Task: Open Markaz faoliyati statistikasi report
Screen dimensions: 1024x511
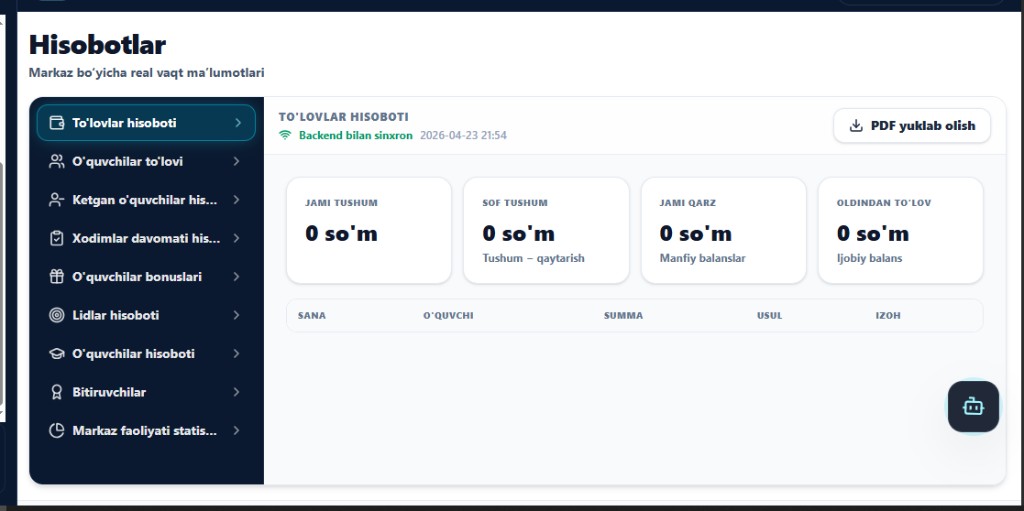Action: coord(146,431)
